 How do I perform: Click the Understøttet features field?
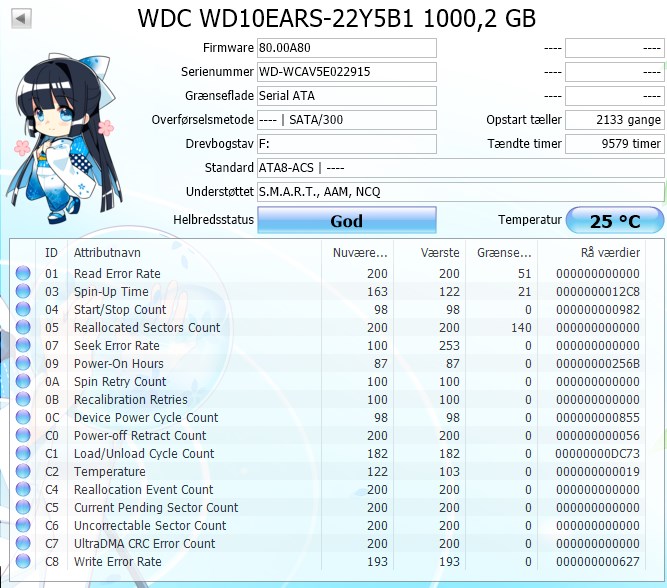pos(461,192)
